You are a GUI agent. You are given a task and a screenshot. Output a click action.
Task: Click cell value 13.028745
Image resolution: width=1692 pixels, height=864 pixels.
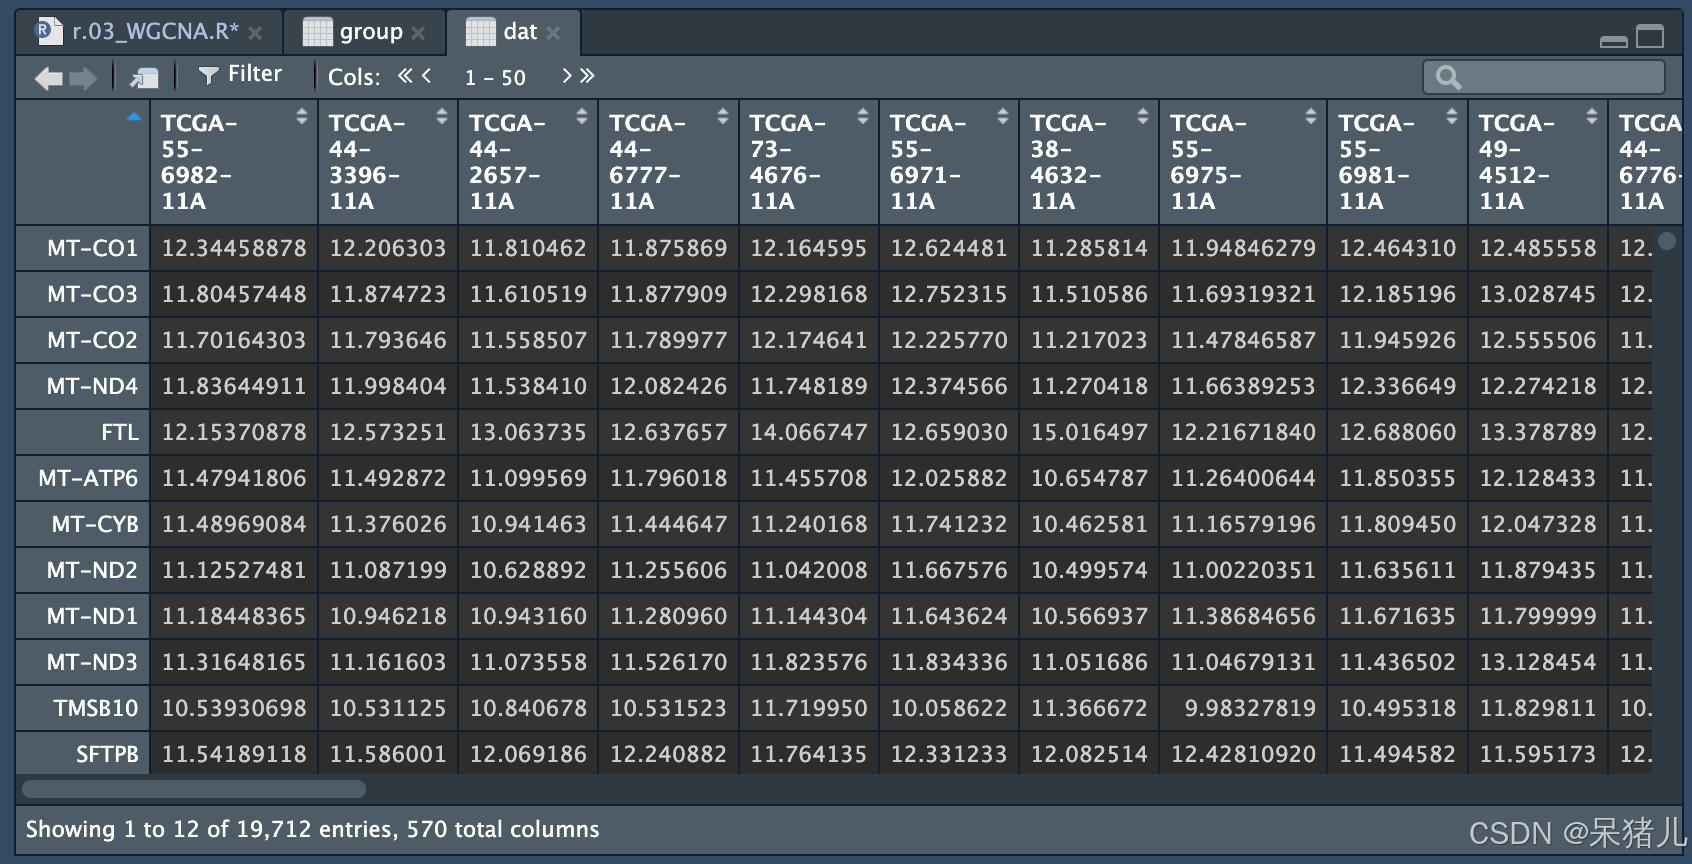tap(1538, 294)
